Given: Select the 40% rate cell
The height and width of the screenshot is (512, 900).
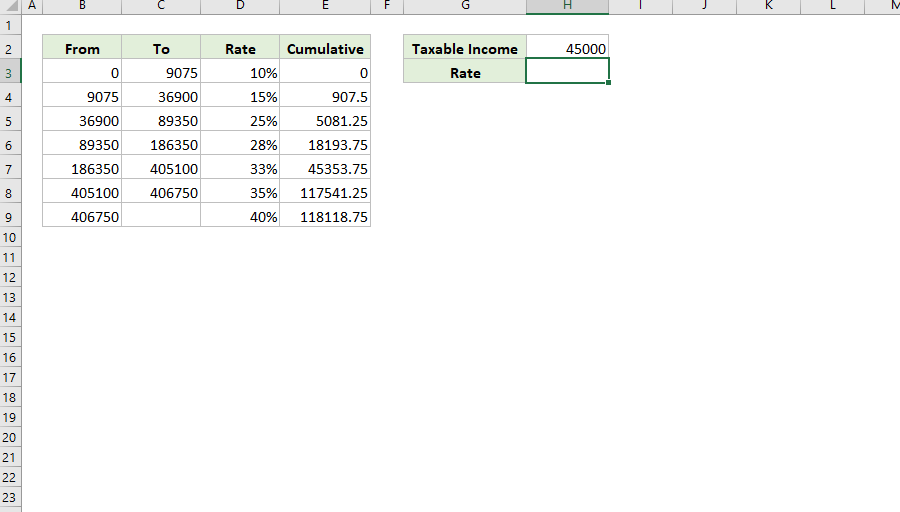Looking at the screenshot, I should (240, 216).
